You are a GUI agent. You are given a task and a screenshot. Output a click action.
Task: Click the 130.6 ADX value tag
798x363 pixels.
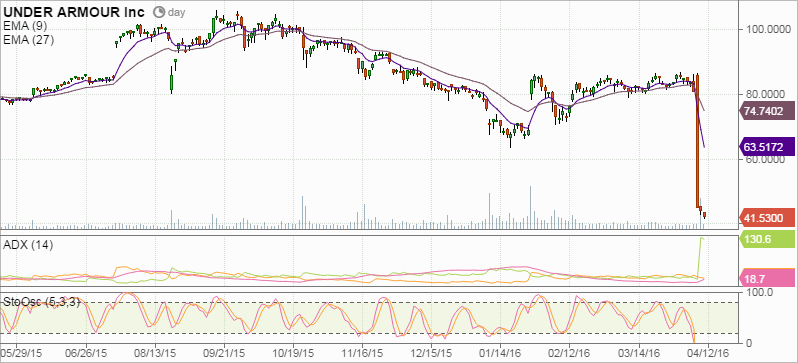[767, 239]
